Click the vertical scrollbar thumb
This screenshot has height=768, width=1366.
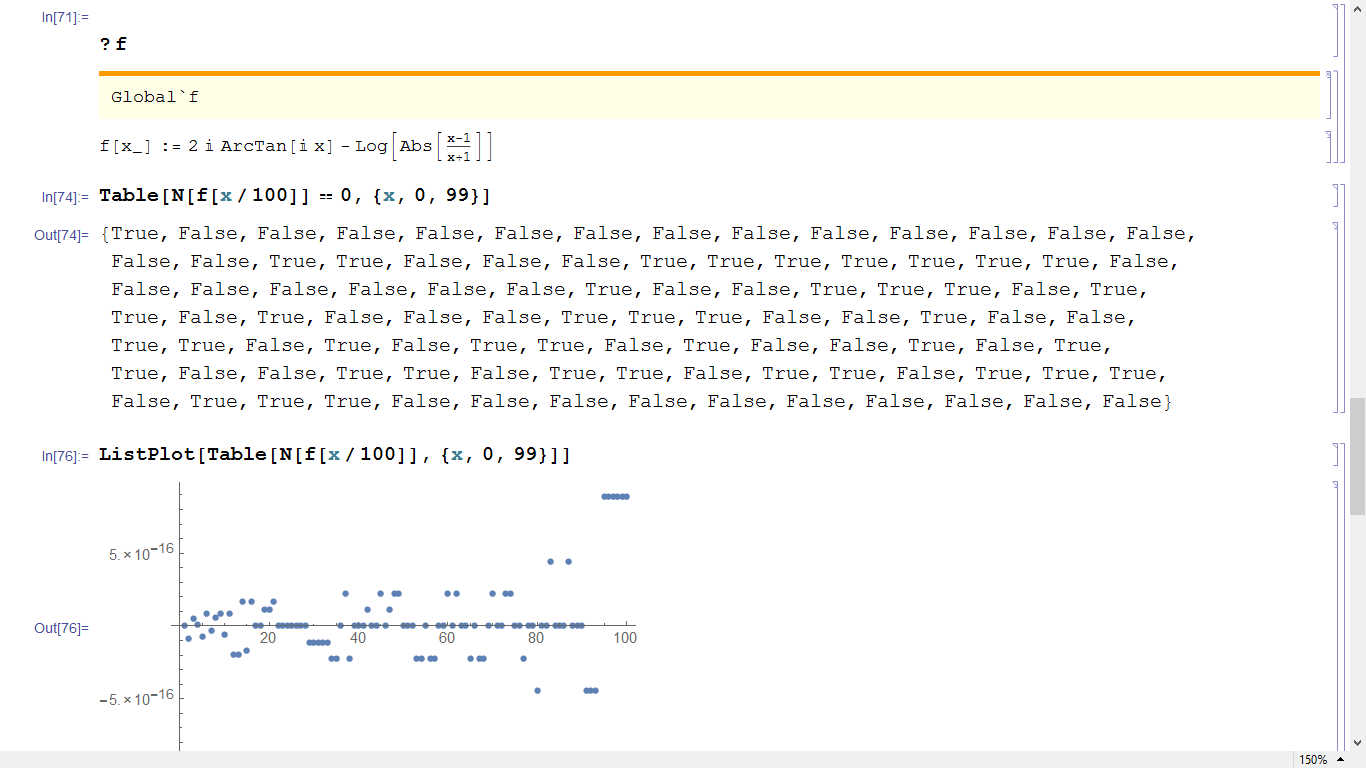pyautogui.click(x=1357, y=455)
